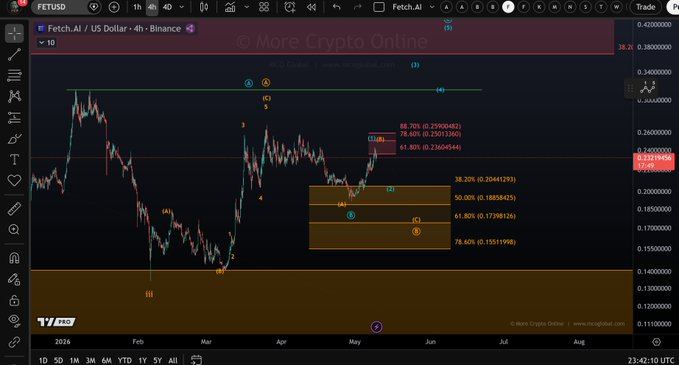Open the Fetch.AI layout name dropdown chevron
679x365 pixels.
tap(432, 7)
